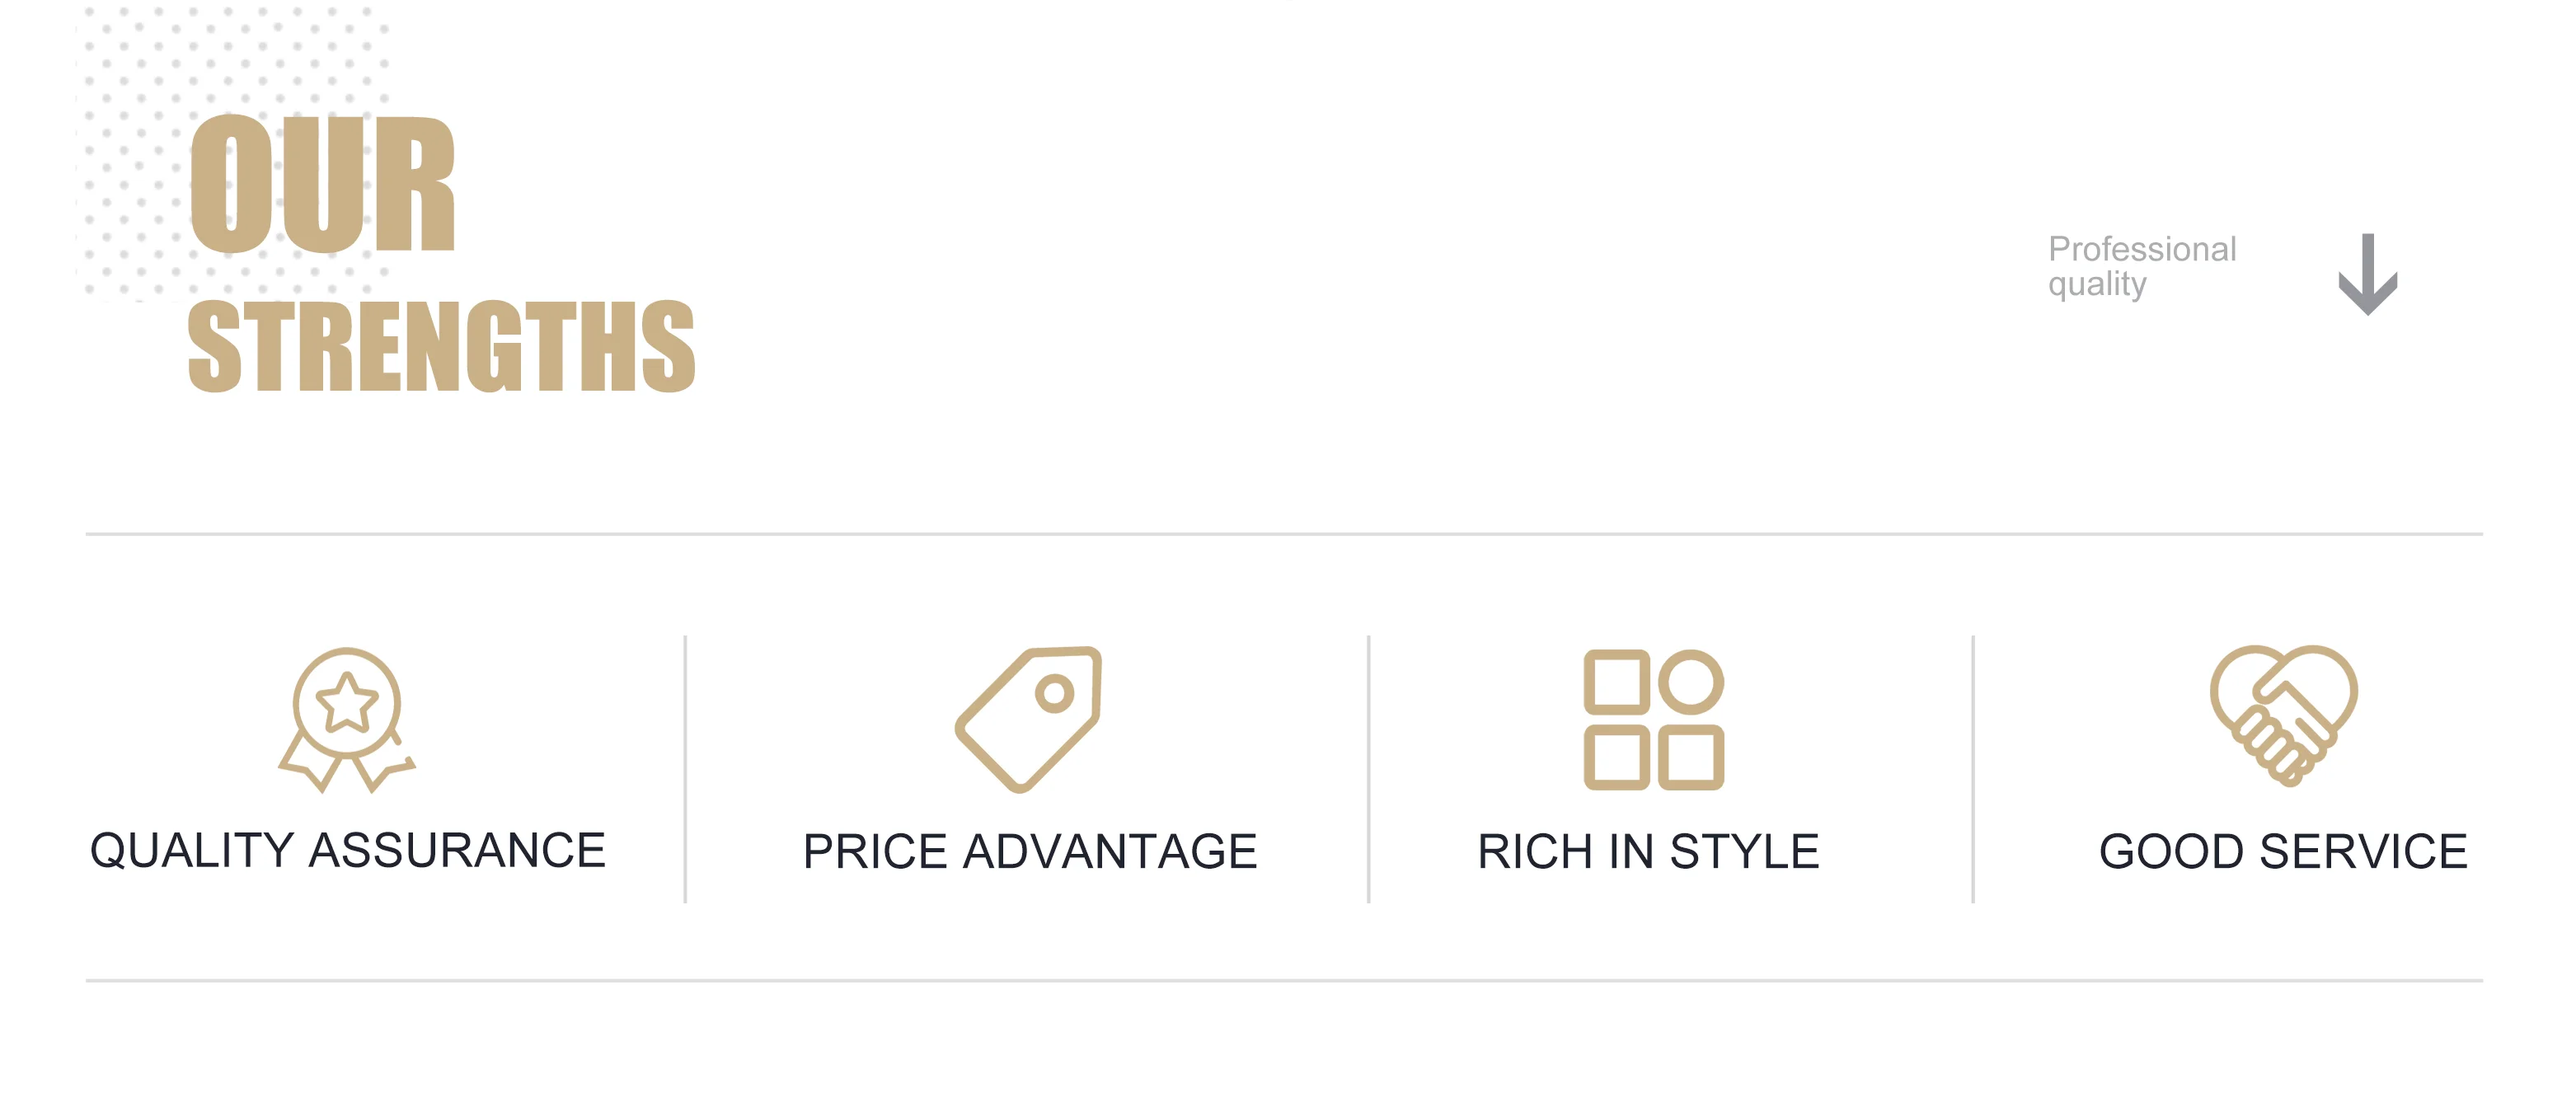Click the divider between Rich in Style and Good Service
2576x1102 pixels.
pyautogui.click(x=1972, y=768)
